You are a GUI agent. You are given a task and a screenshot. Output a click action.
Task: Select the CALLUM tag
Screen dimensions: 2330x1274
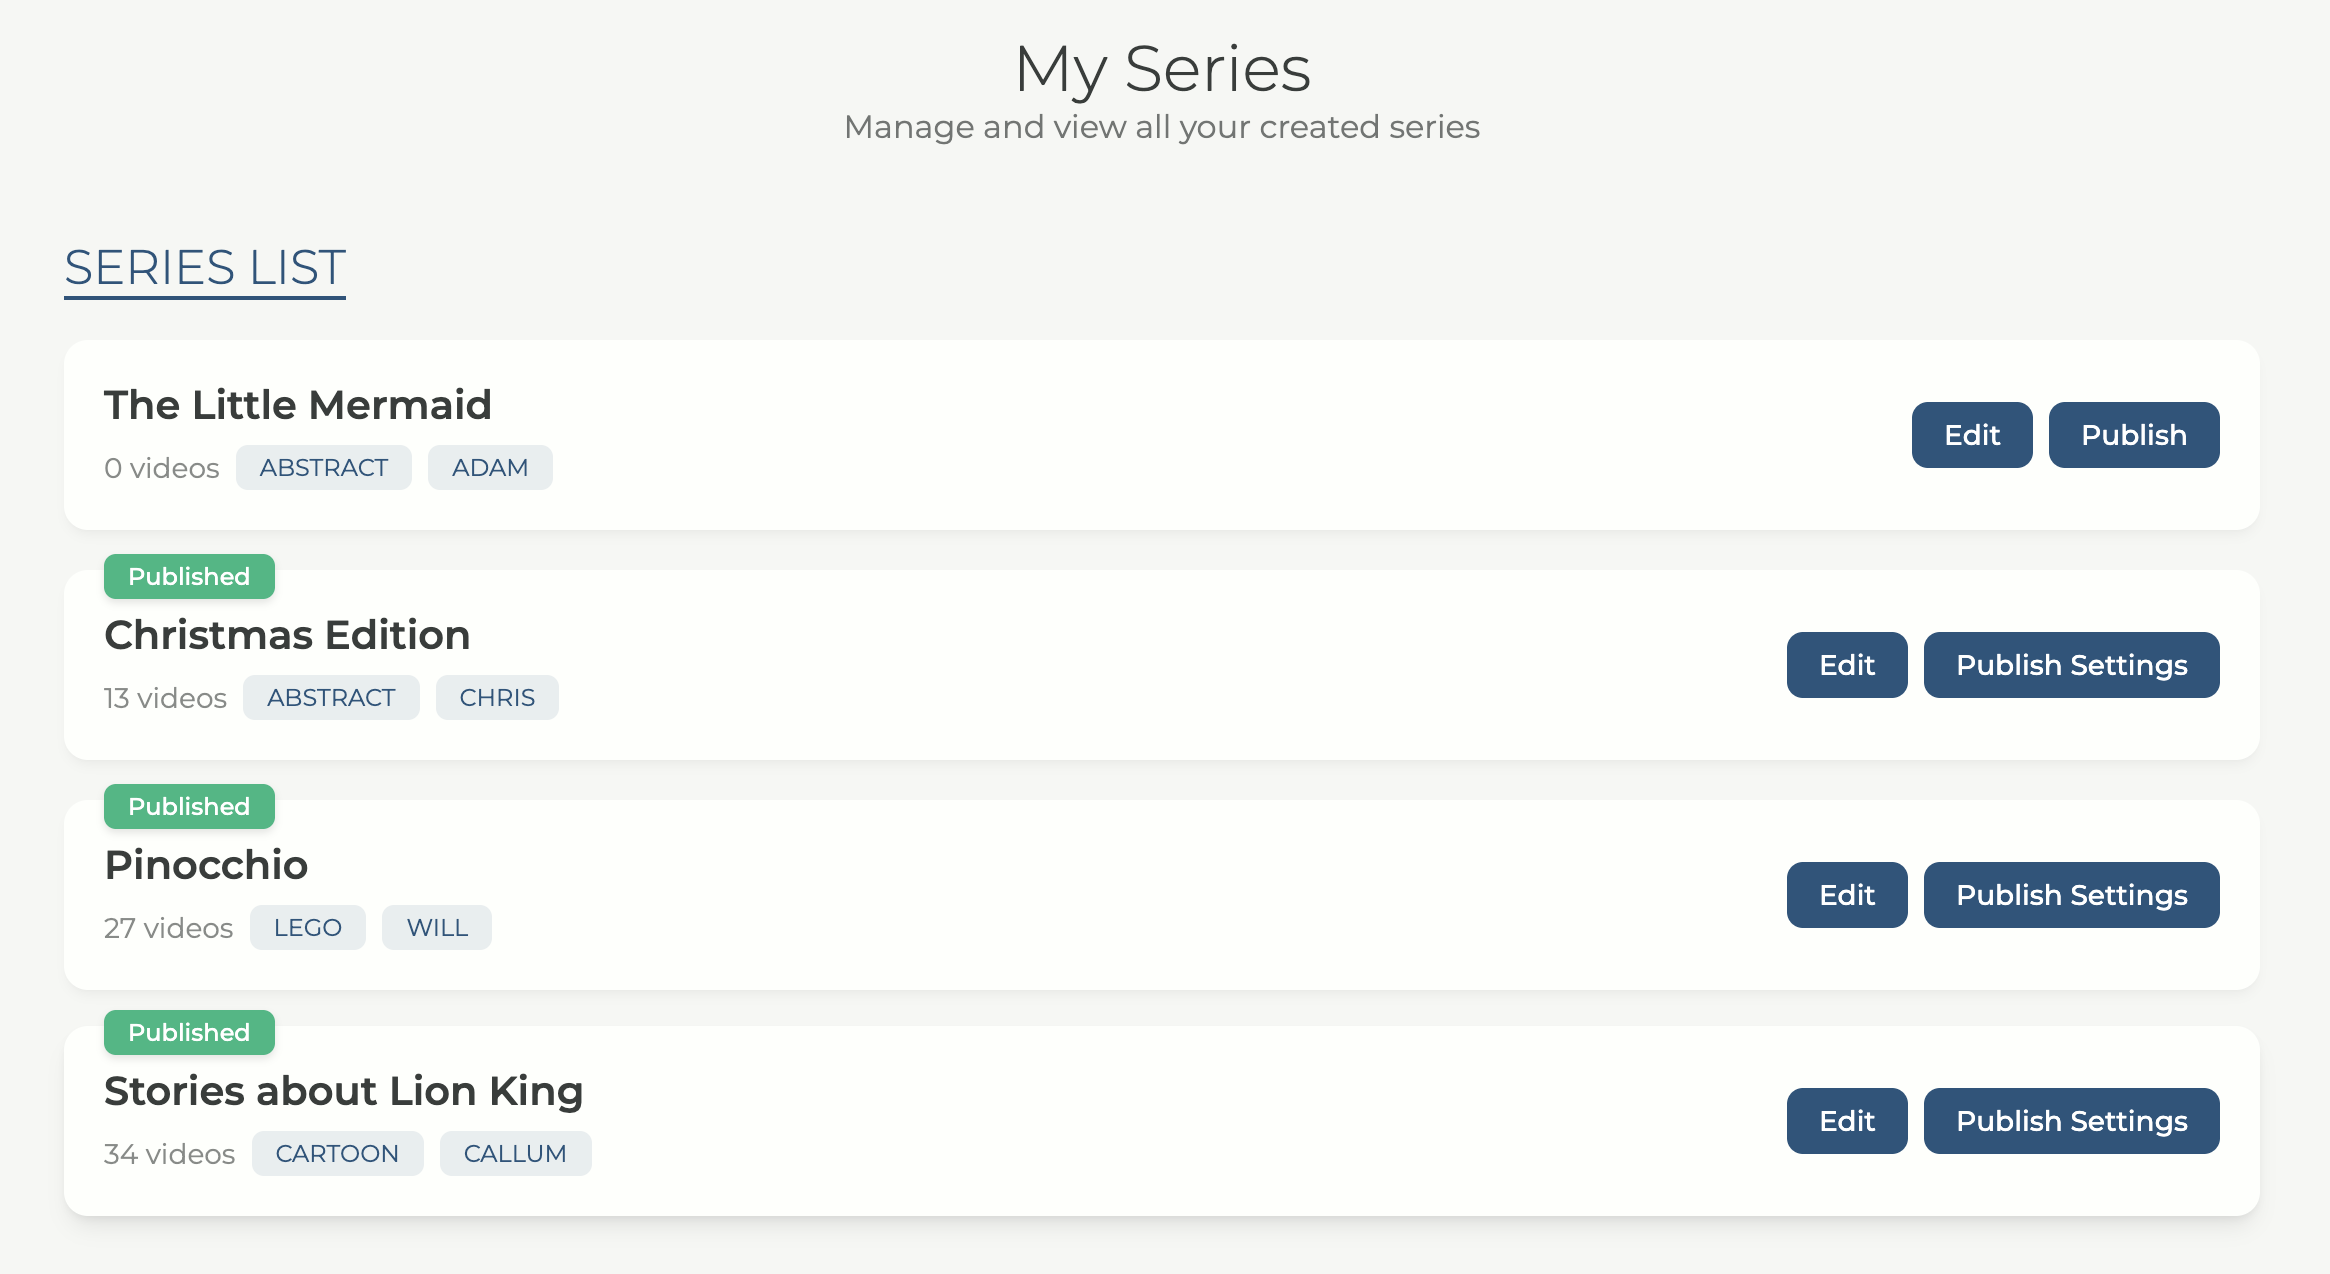coord(515,1154)
